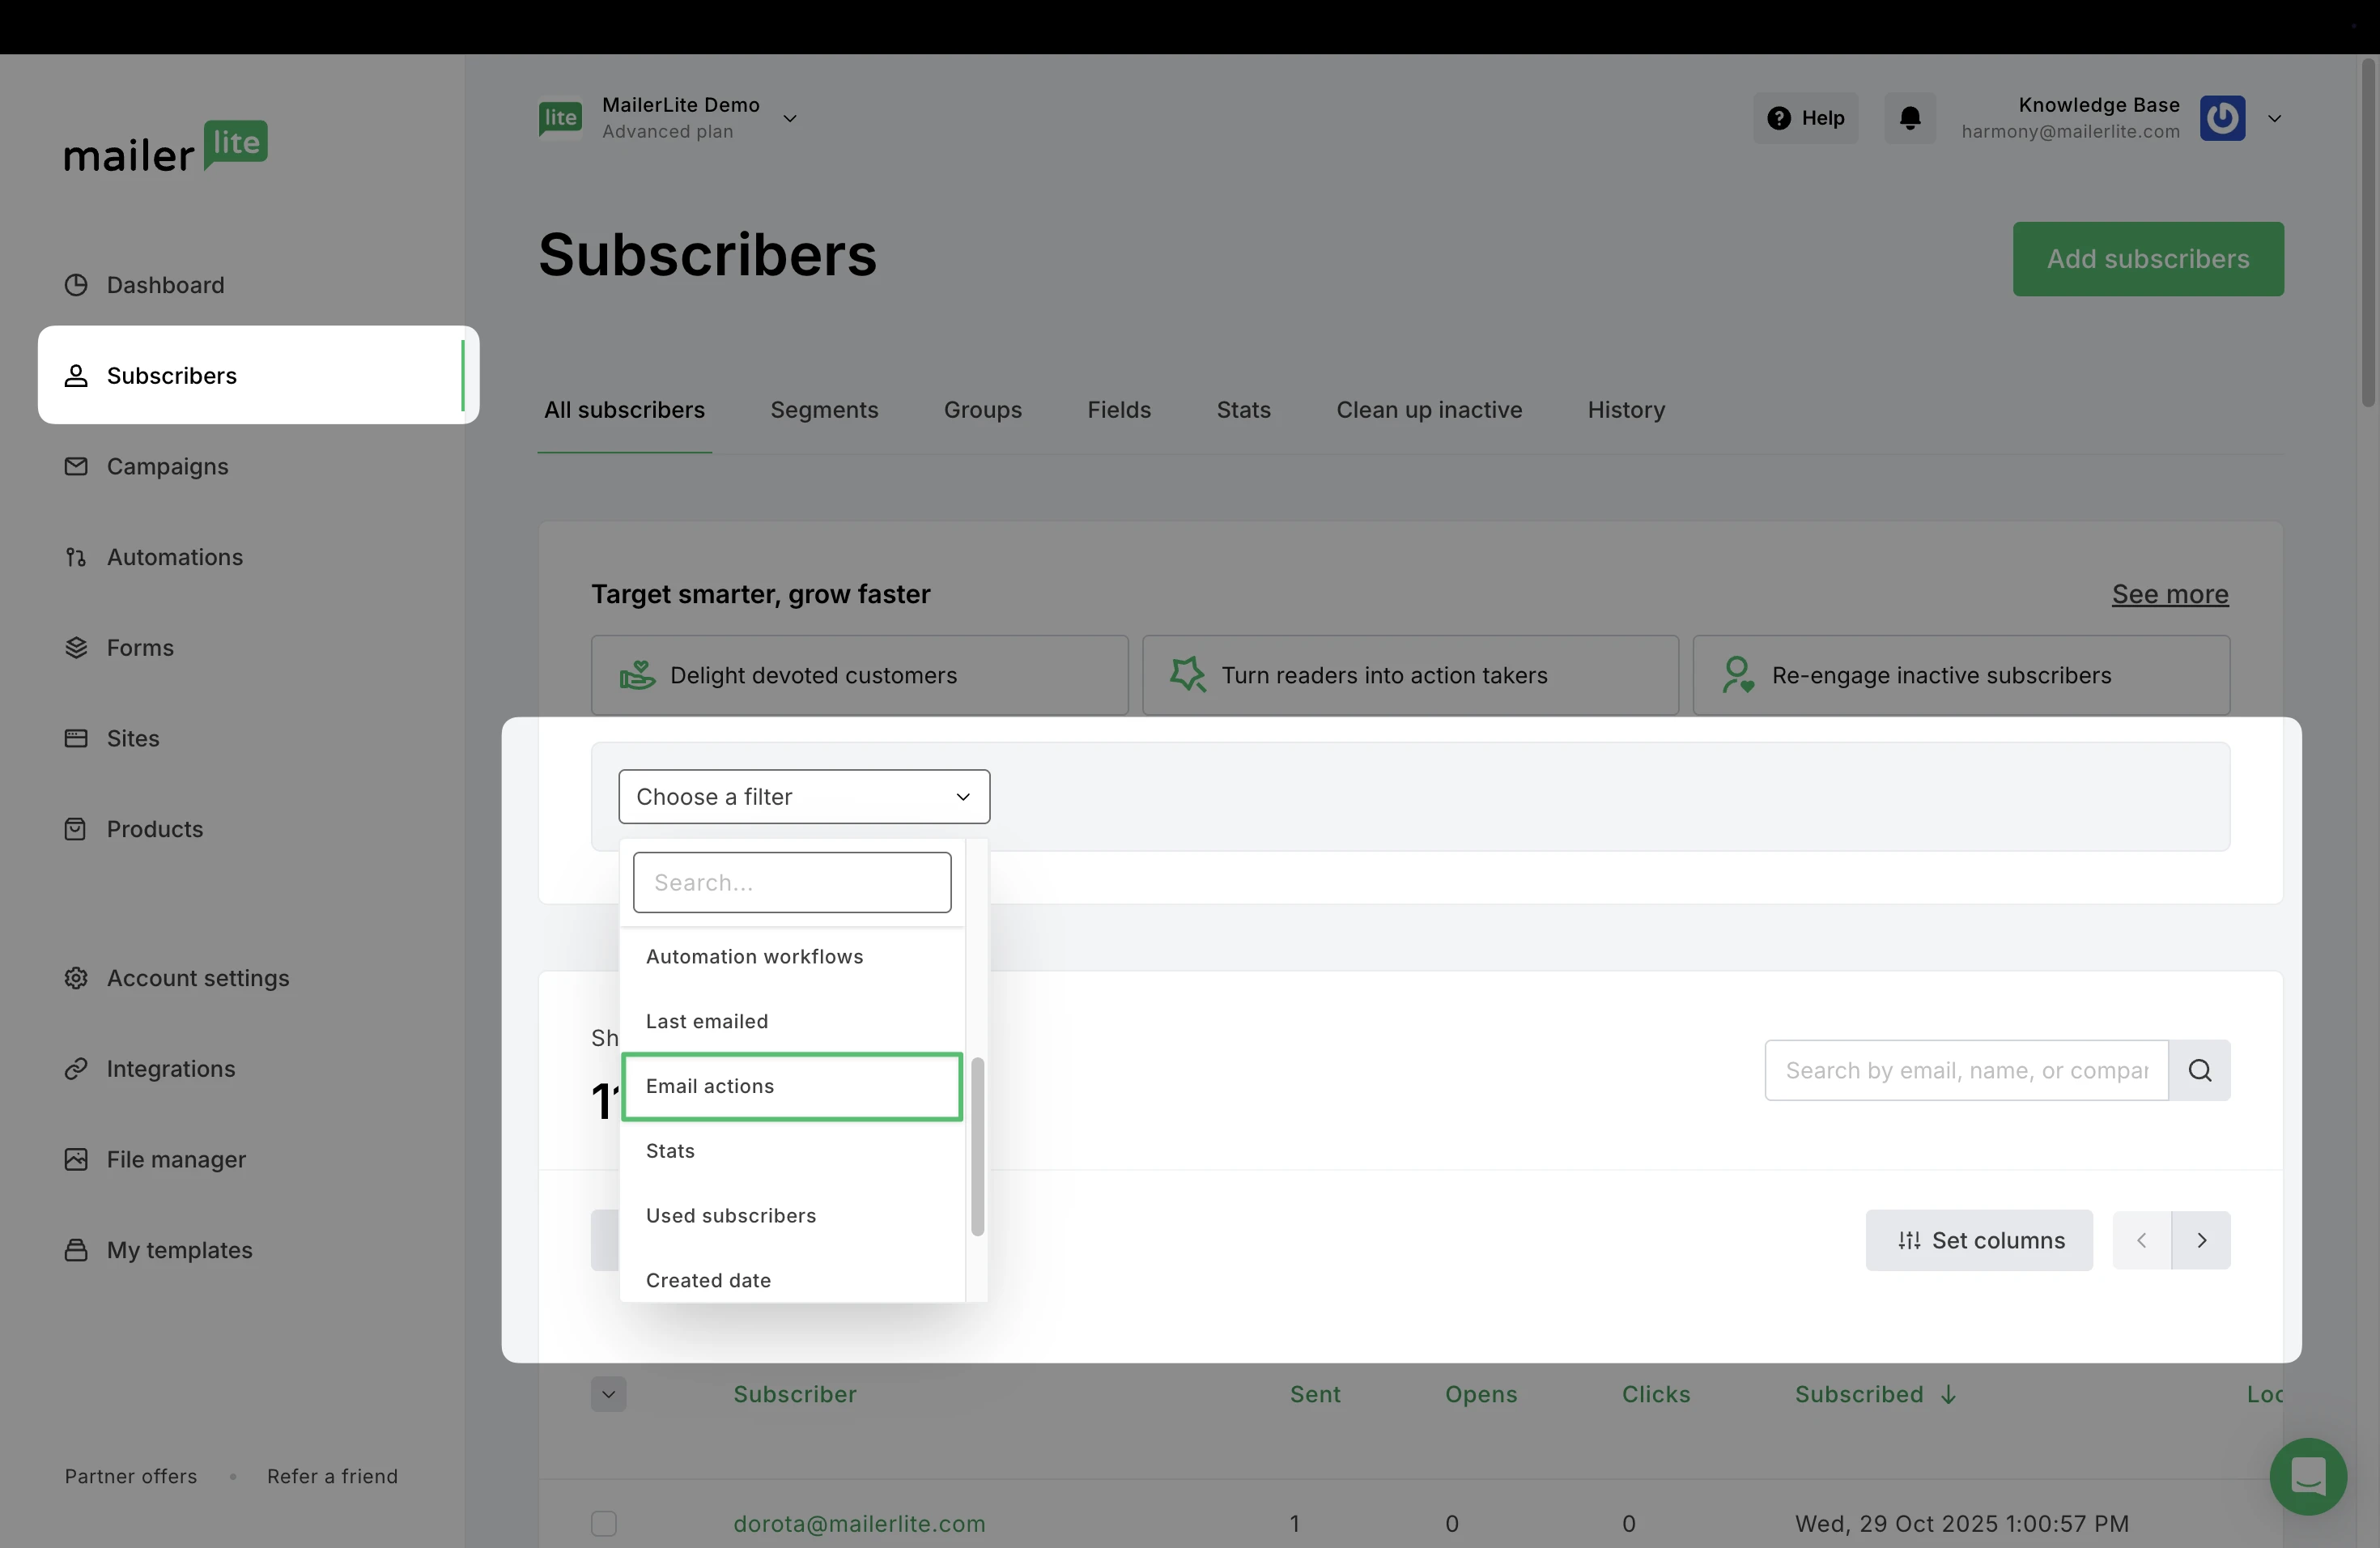This screenshot has height=1548, width=2380.
Task: Expand the MailerLite Demo account switcher
Action: click(790, 118)
